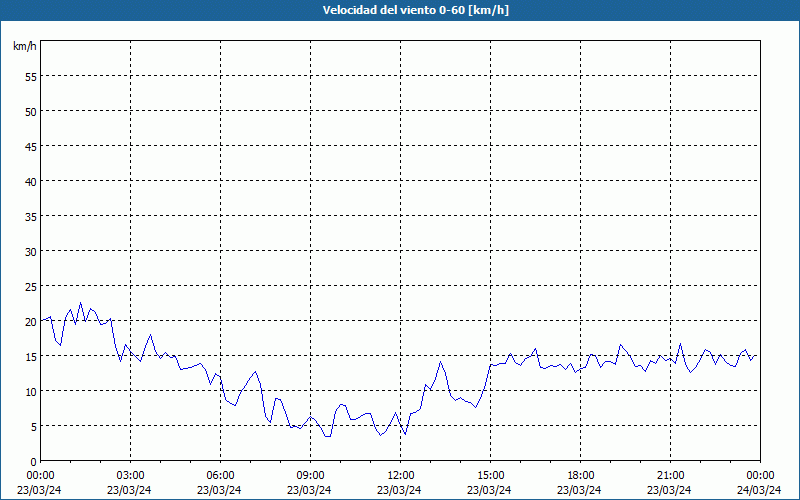Click the '23/03/24' date under 12:00
800x500 pixels.
coord(399,490)
